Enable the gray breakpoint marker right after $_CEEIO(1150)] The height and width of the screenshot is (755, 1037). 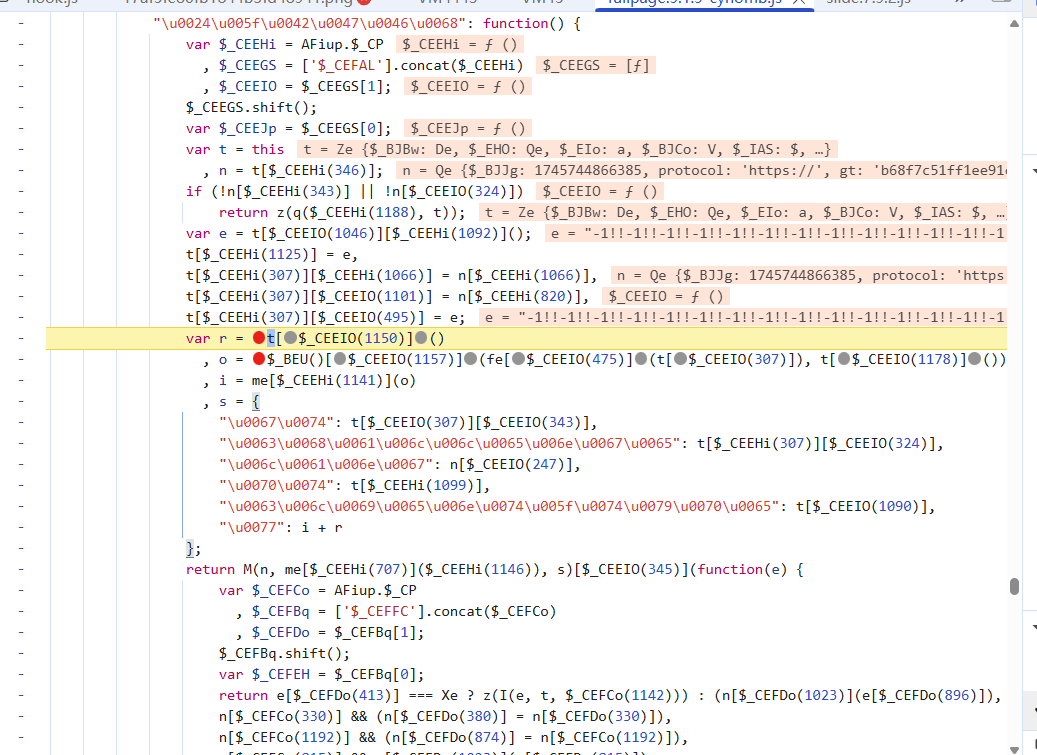[x=421, y=338]
